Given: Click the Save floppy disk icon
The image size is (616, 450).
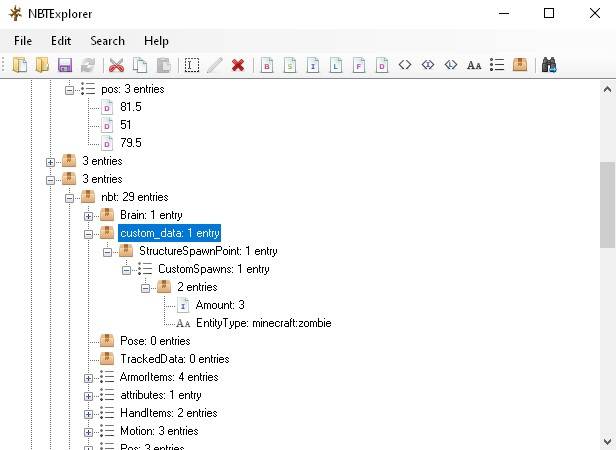Looking at the screenshot, I should coord(65,65).
